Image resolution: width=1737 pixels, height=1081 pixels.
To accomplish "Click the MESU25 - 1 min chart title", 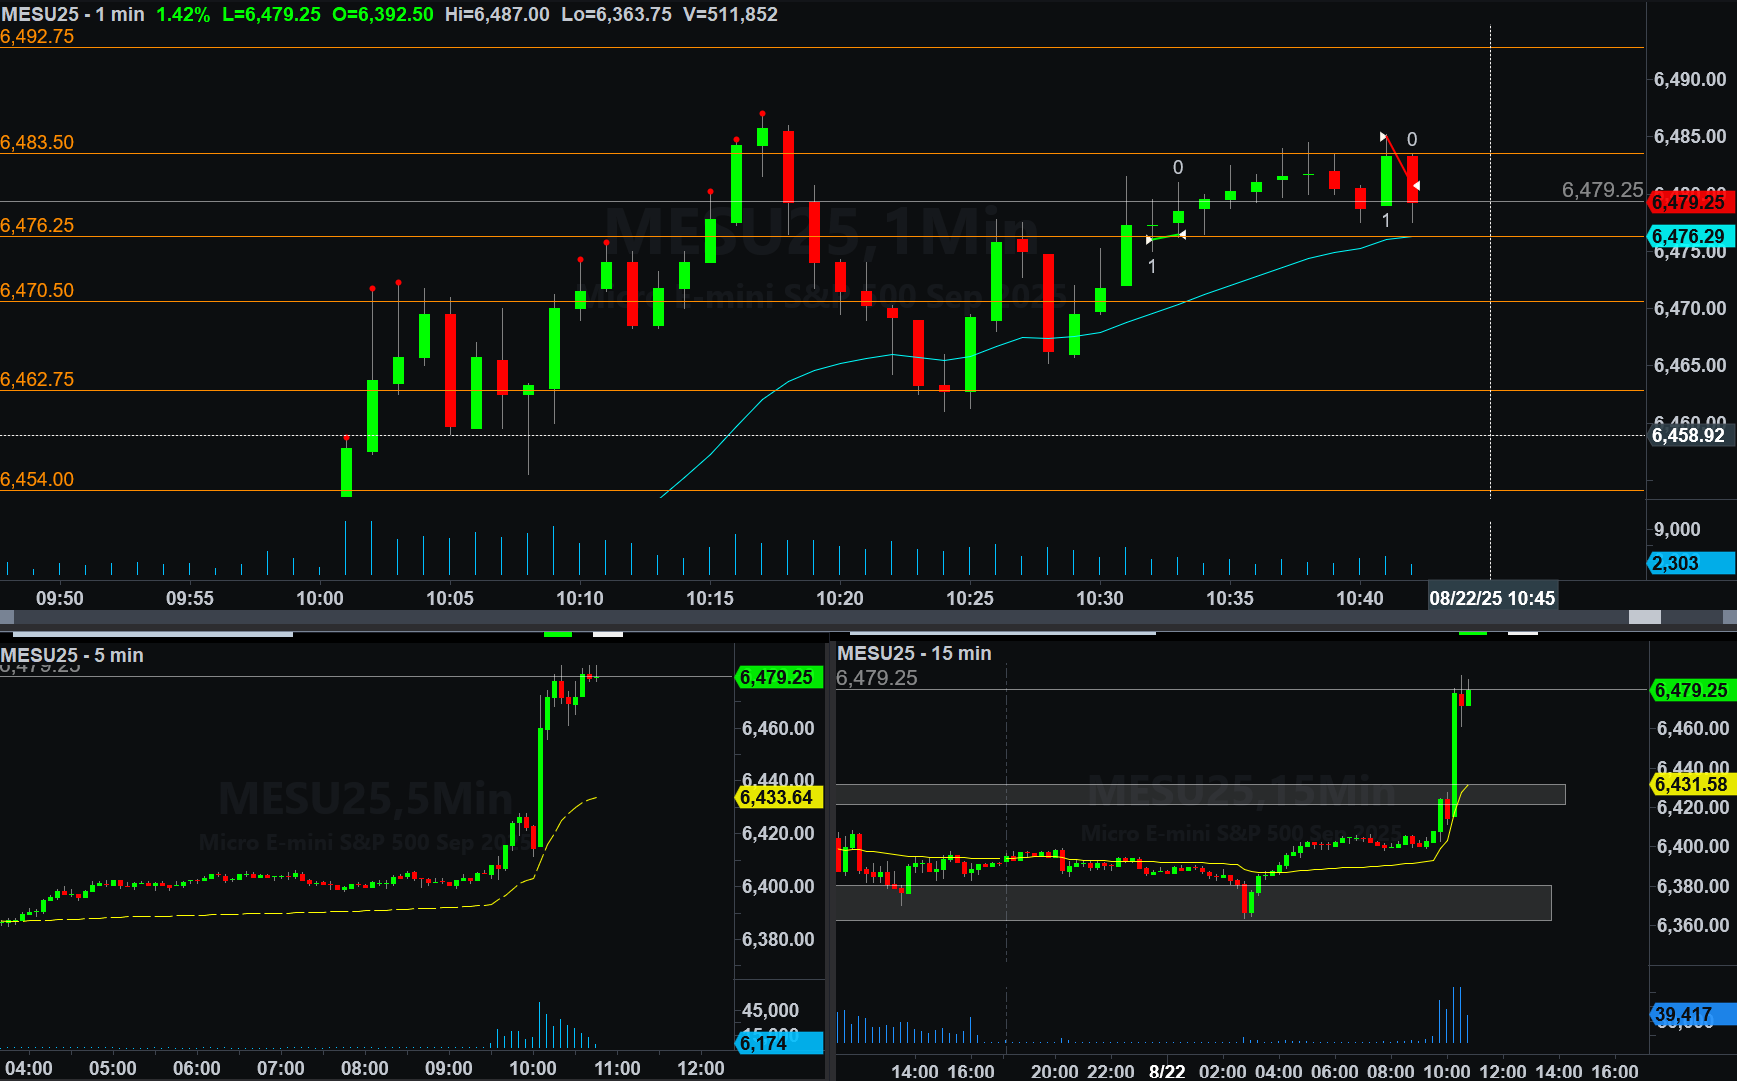I will coord(73,14).
